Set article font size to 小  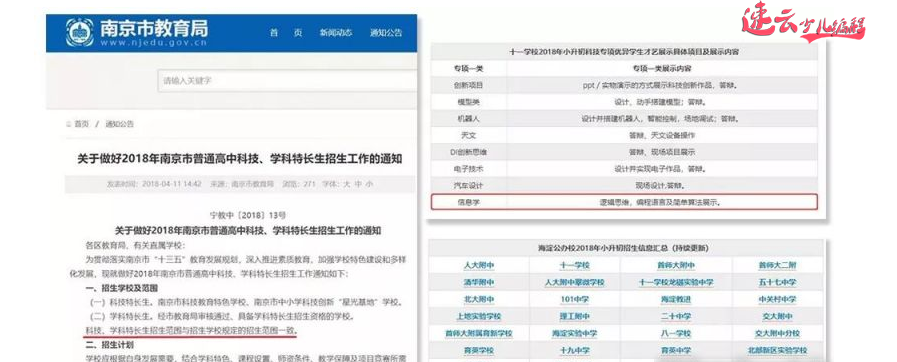coord(369,184)
